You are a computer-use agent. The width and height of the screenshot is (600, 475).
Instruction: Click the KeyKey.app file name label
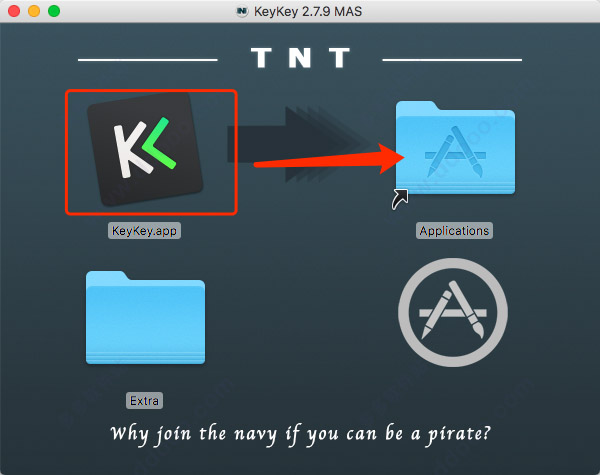click(x=144, y=231)
